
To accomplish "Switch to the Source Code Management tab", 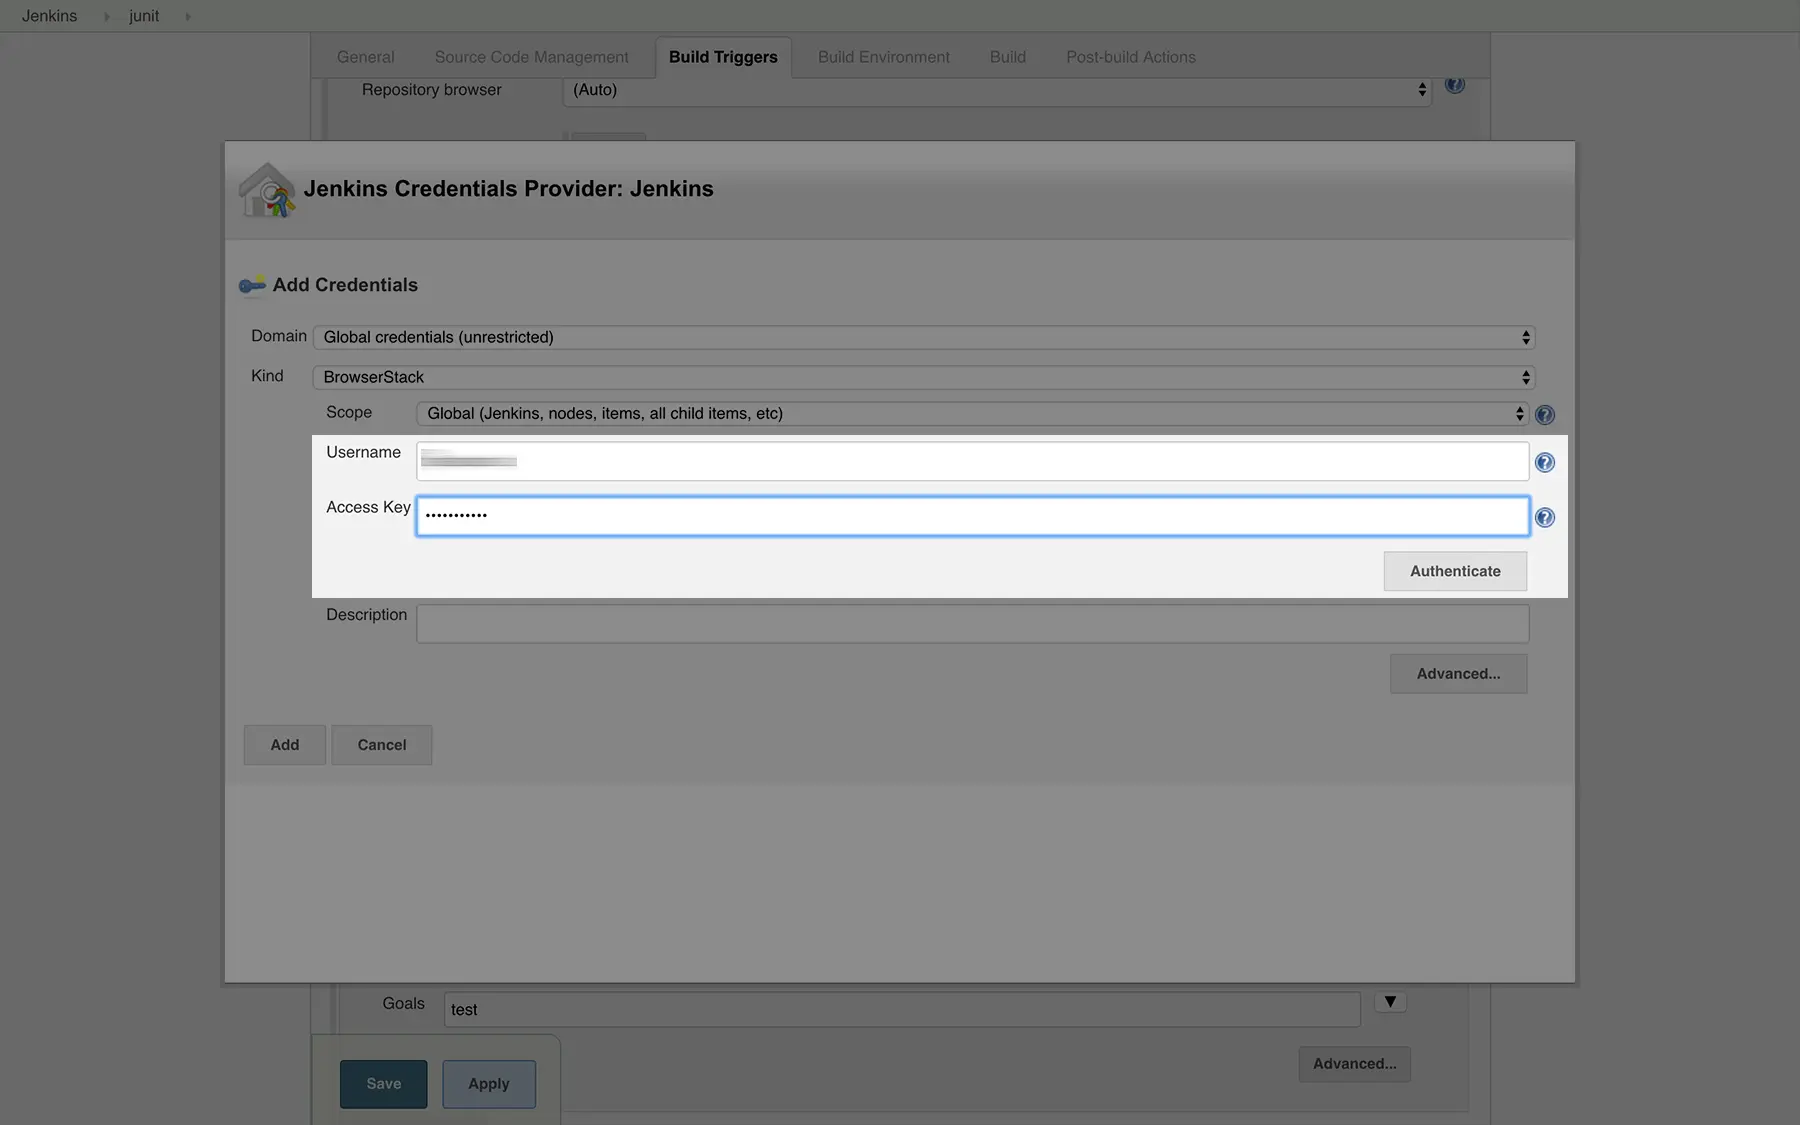I will pos(531,57).
